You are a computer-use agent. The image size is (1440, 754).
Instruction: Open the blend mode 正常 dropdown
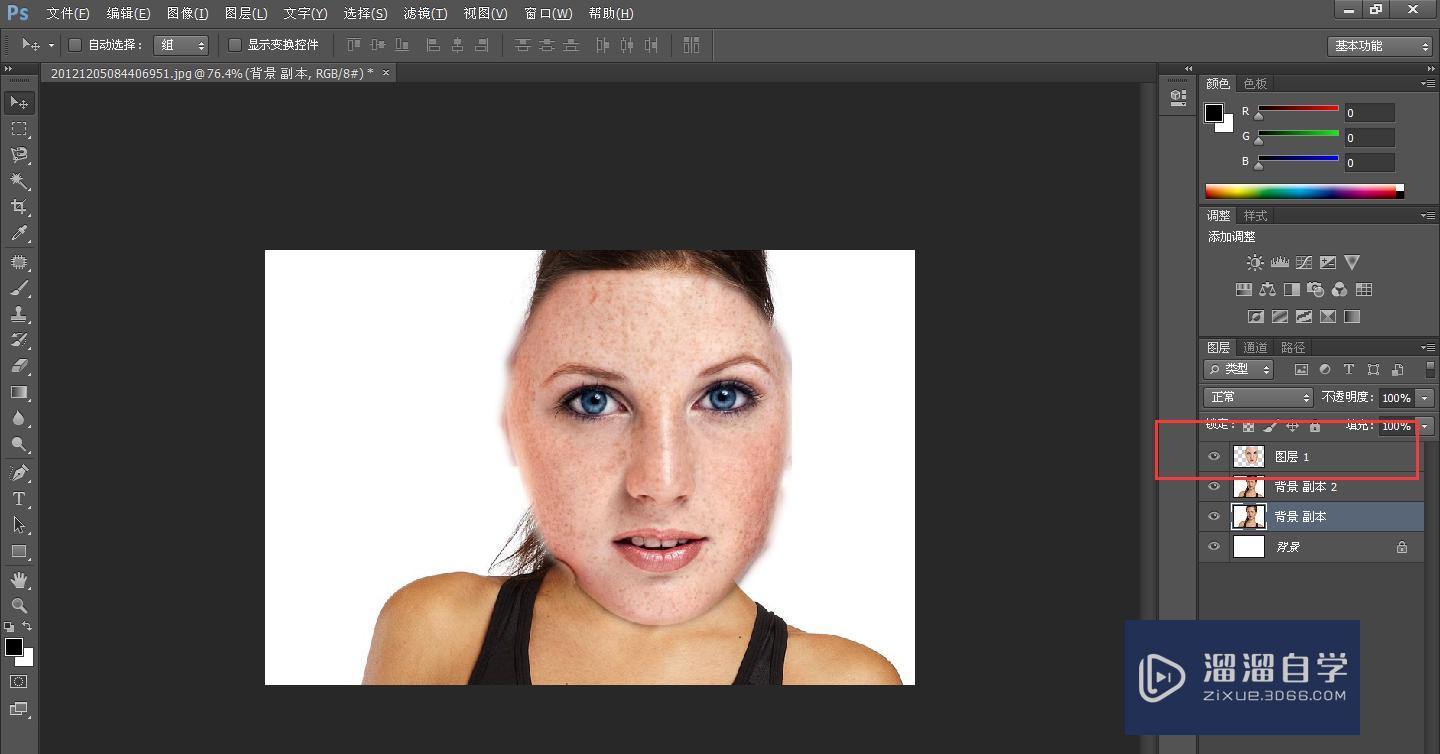coord(1258,397)
